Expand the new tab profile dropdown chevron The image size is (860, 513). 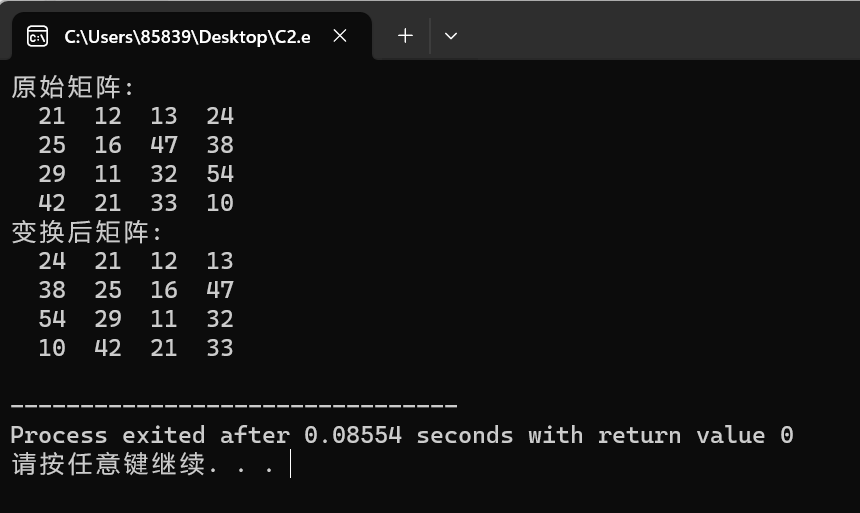451,36
